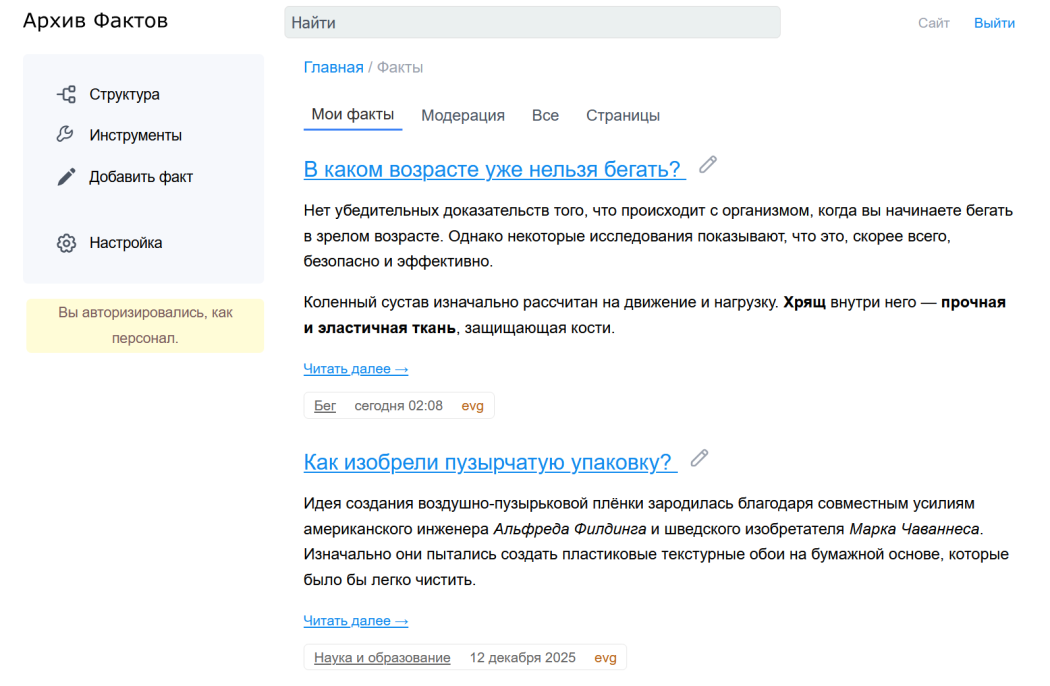Click the Найти search field
The image size is (1050, 686).
[532, 21]
